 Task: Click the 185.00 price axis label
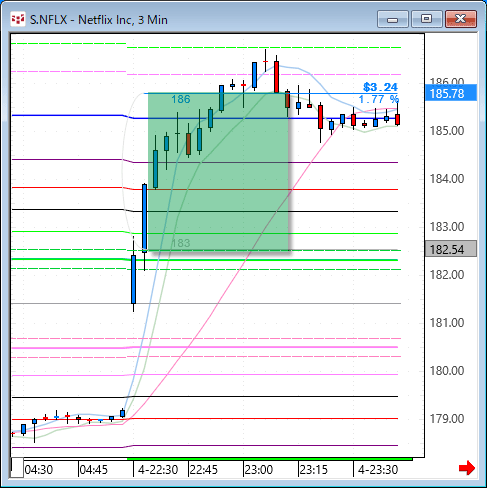coord(447,131)
